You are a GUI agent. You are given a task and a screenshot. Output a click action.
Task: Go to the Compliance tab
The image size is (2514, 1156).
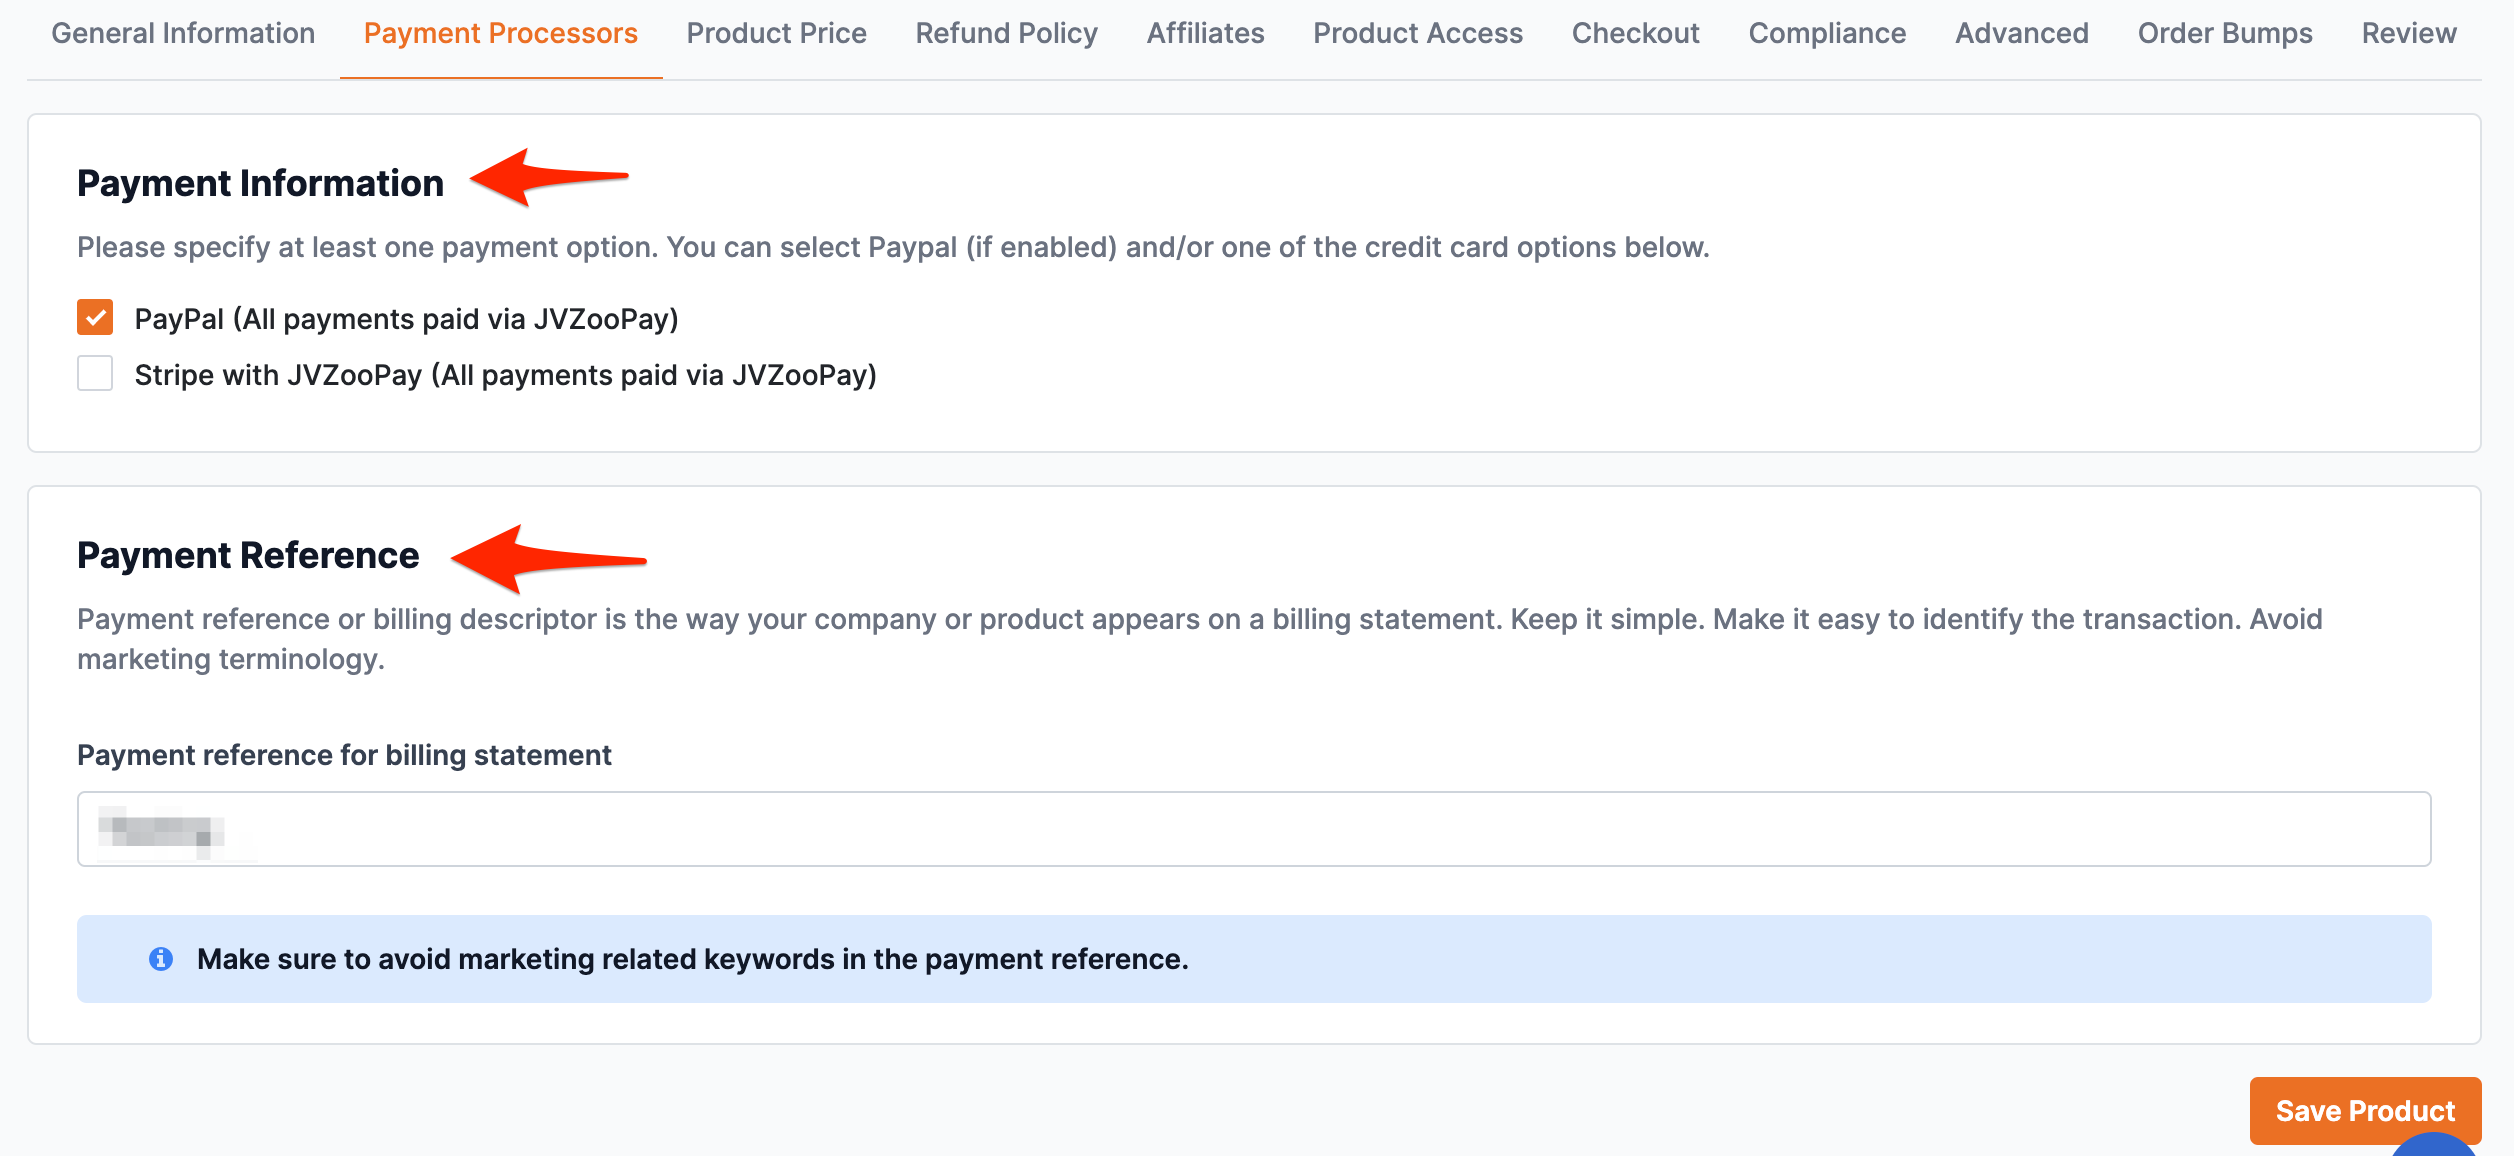(x=1827, y=34)
